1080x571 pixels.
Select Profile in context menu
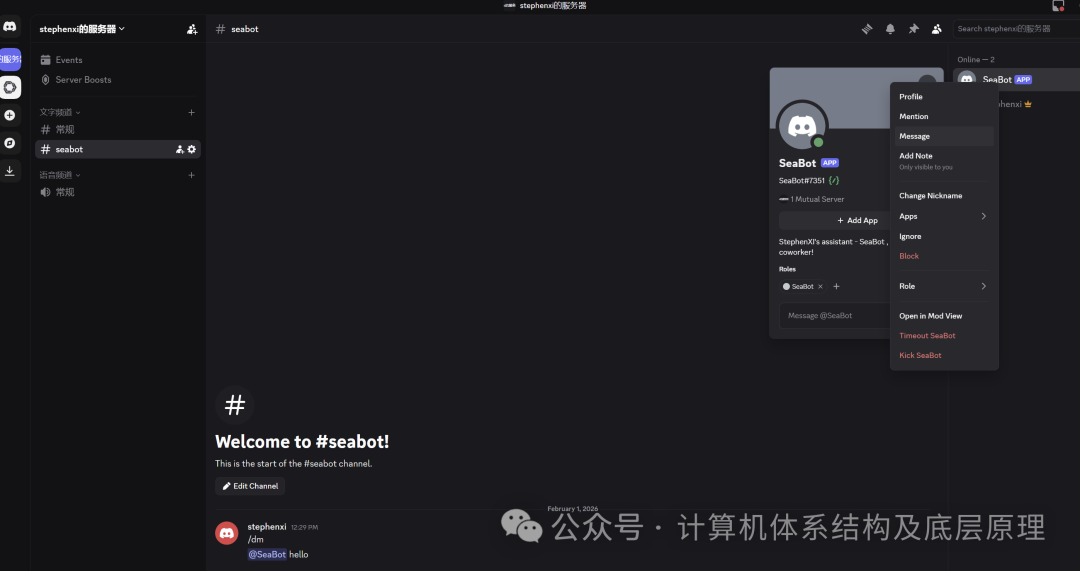pos(944,97)
